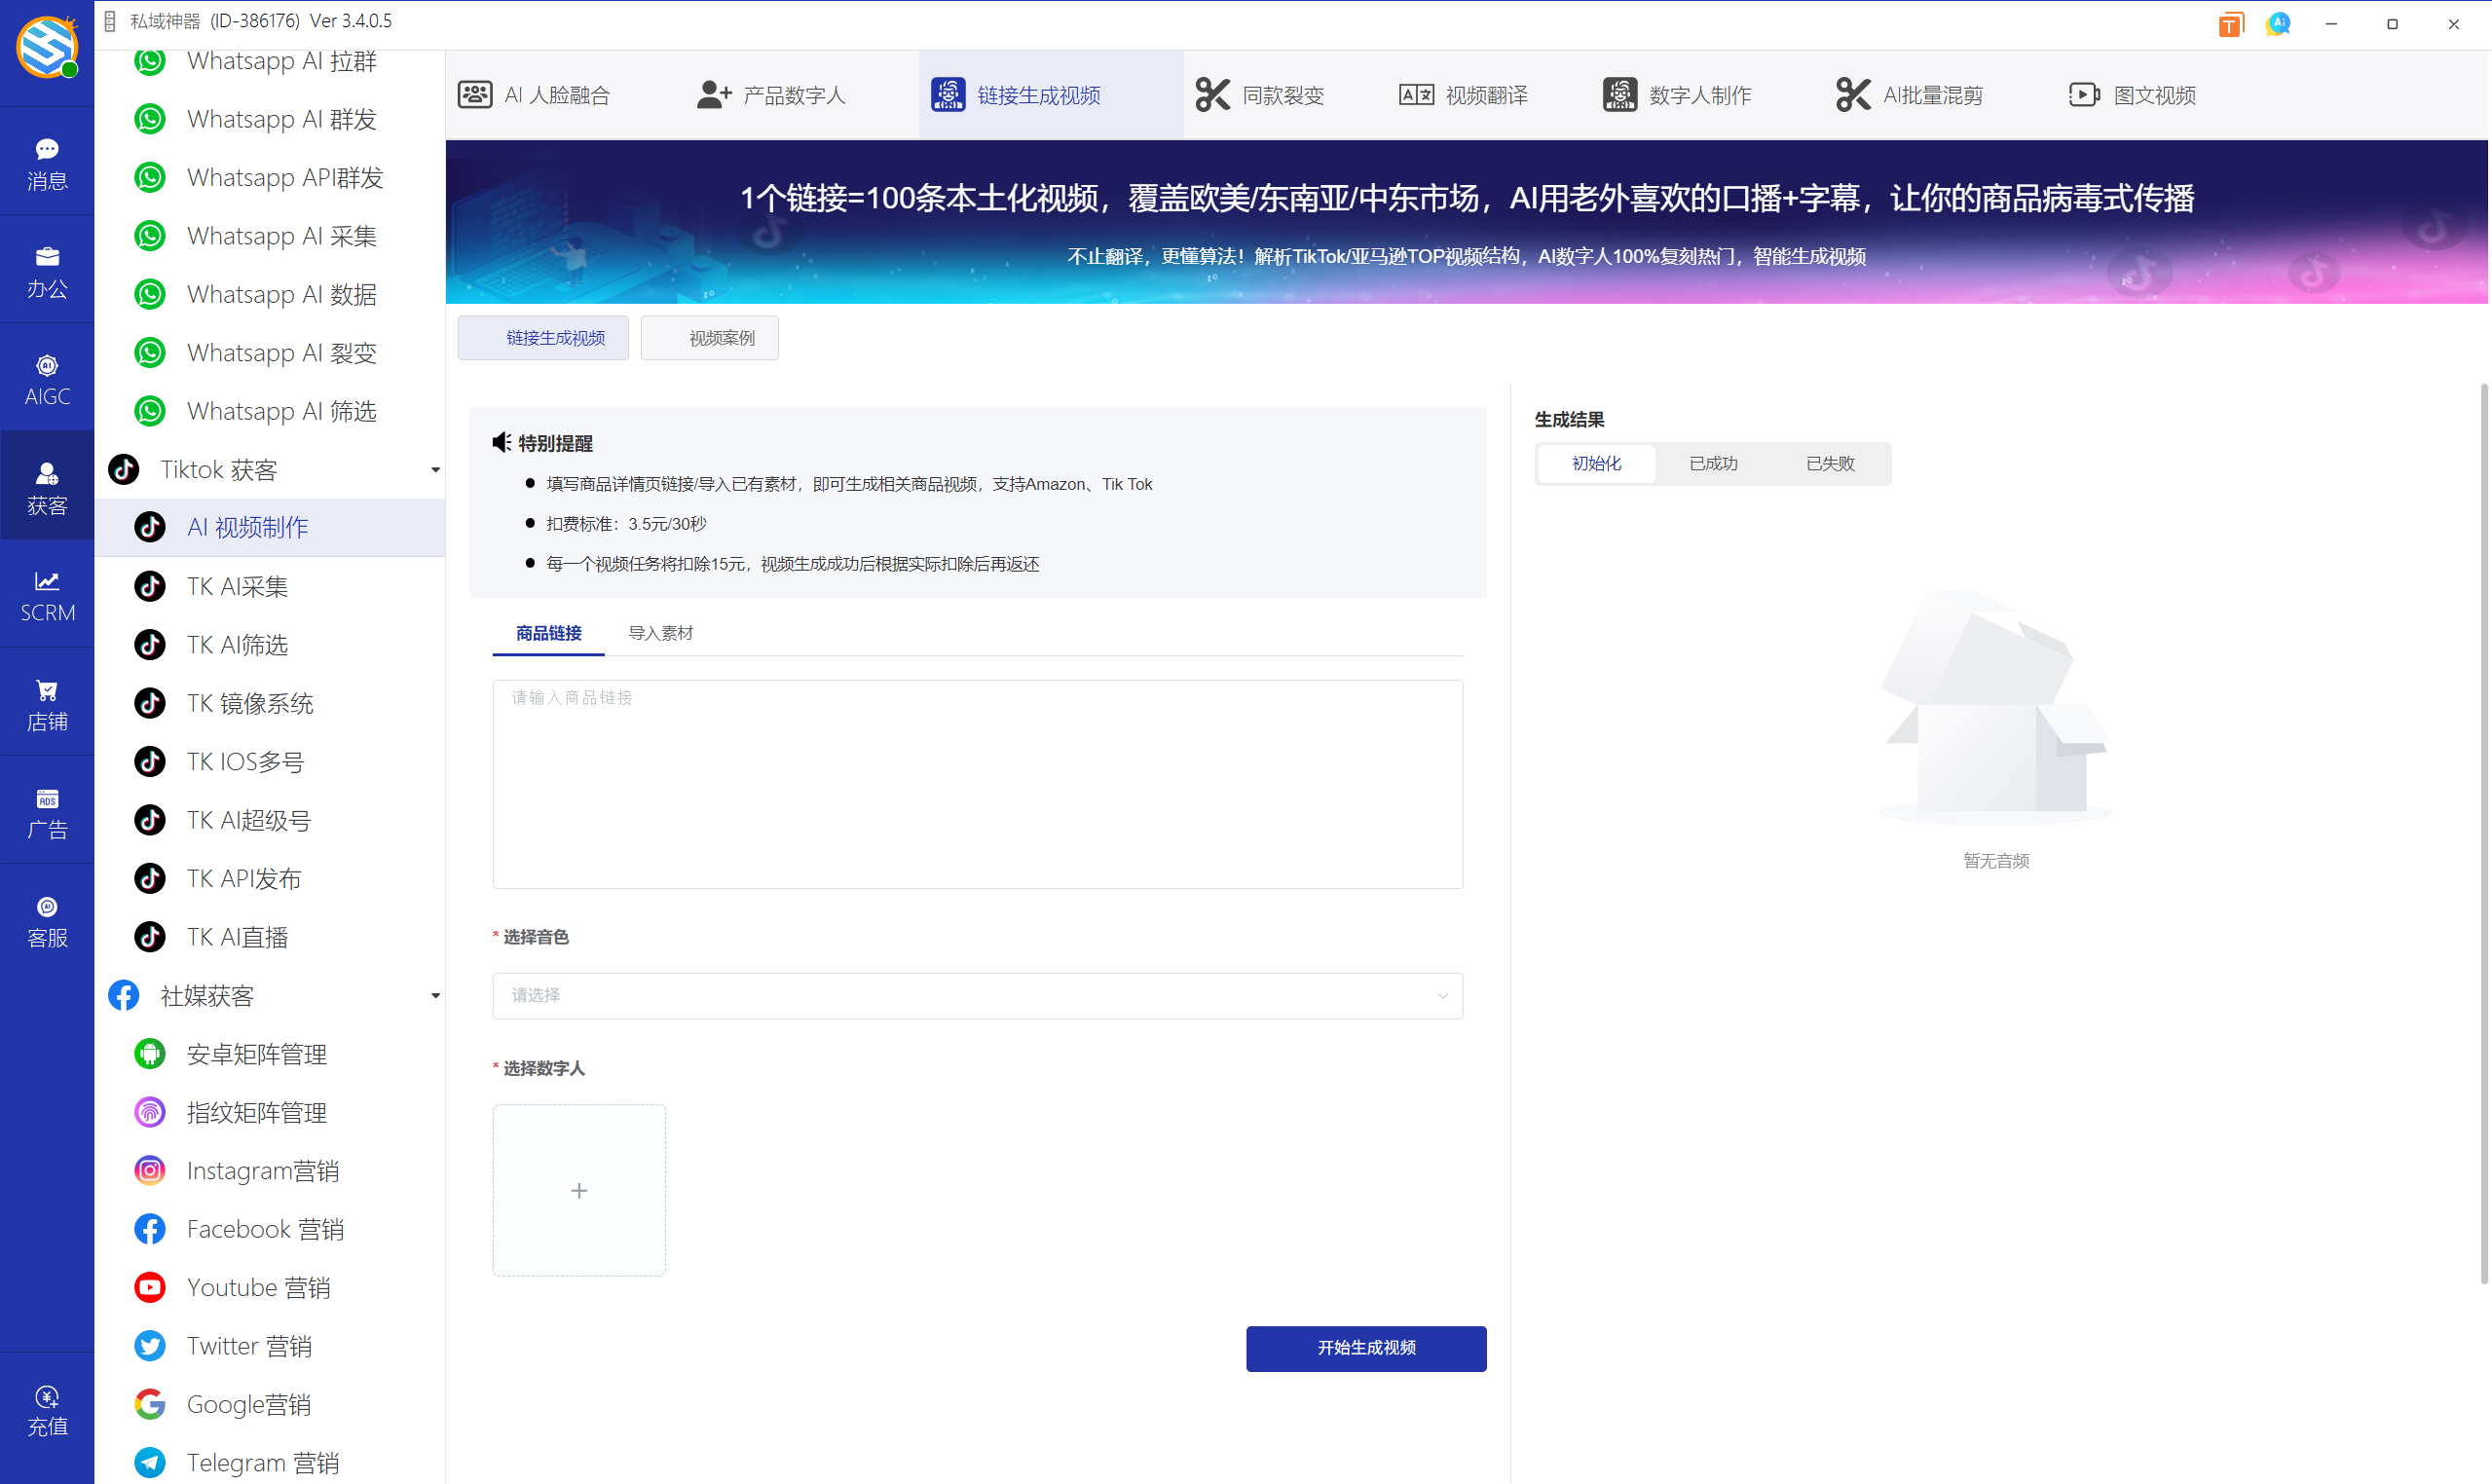
Task: Open the 选择音色 voice dropdown
Action: (x=977, y=995)
